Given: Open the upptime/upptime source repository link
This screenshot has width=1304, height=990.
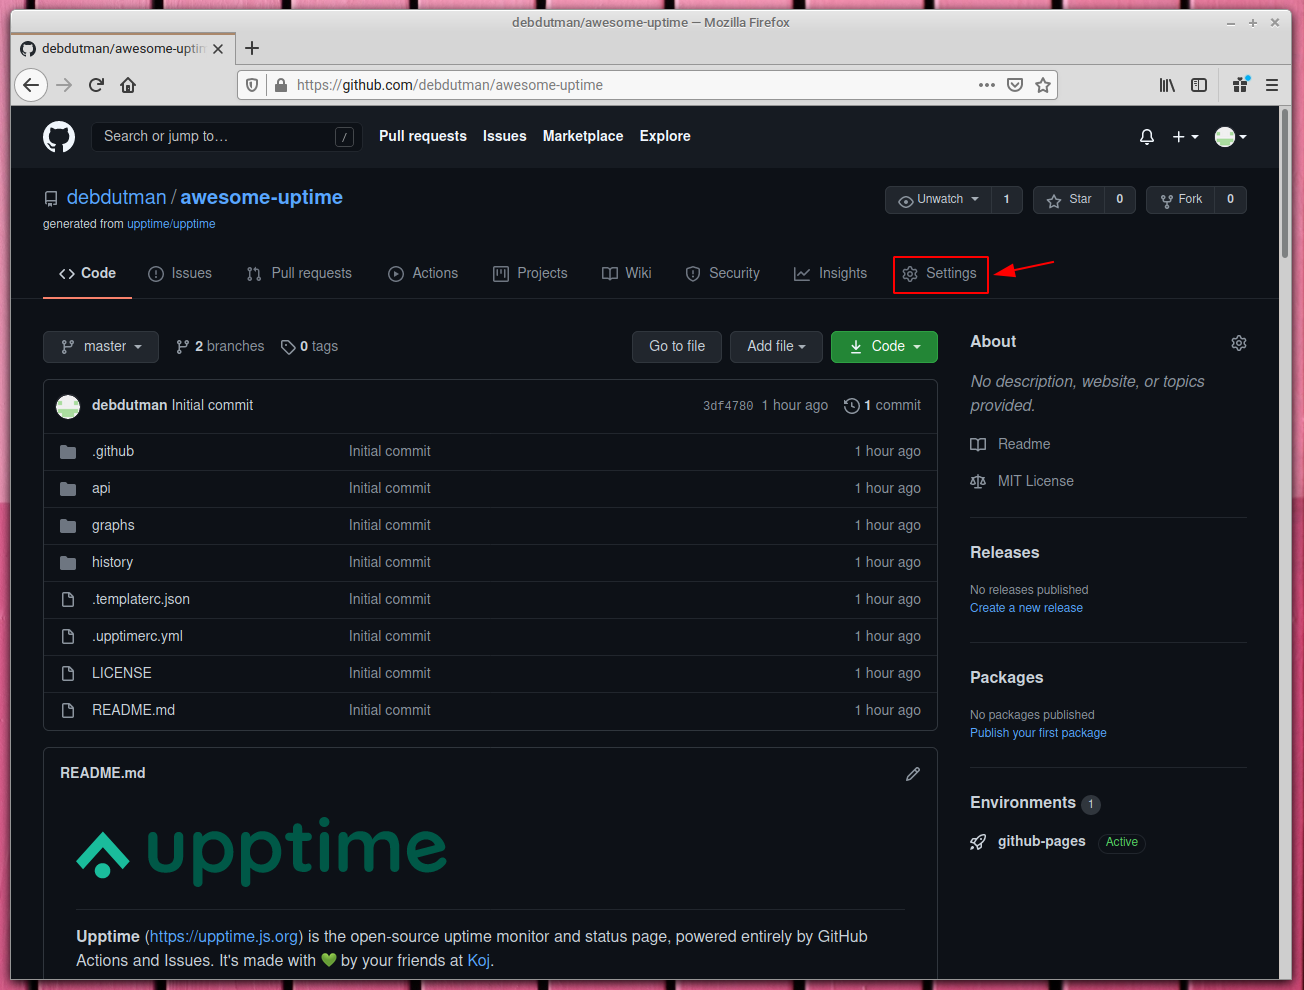Looking at the screenshot, I should click(x=171, y=223).
